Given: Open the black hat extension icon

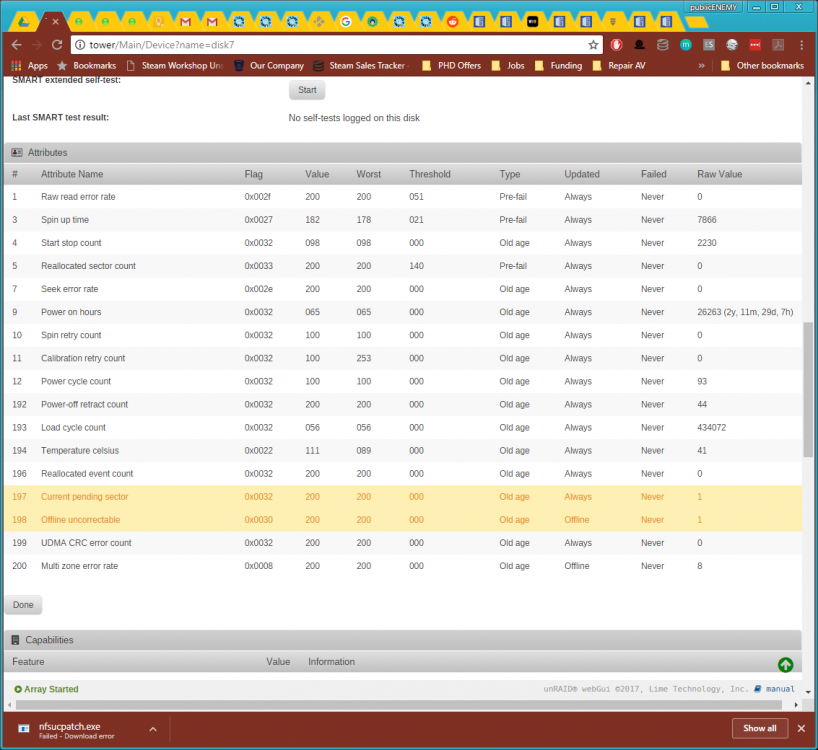Looking at the screenshot, I should click(640, 45).
